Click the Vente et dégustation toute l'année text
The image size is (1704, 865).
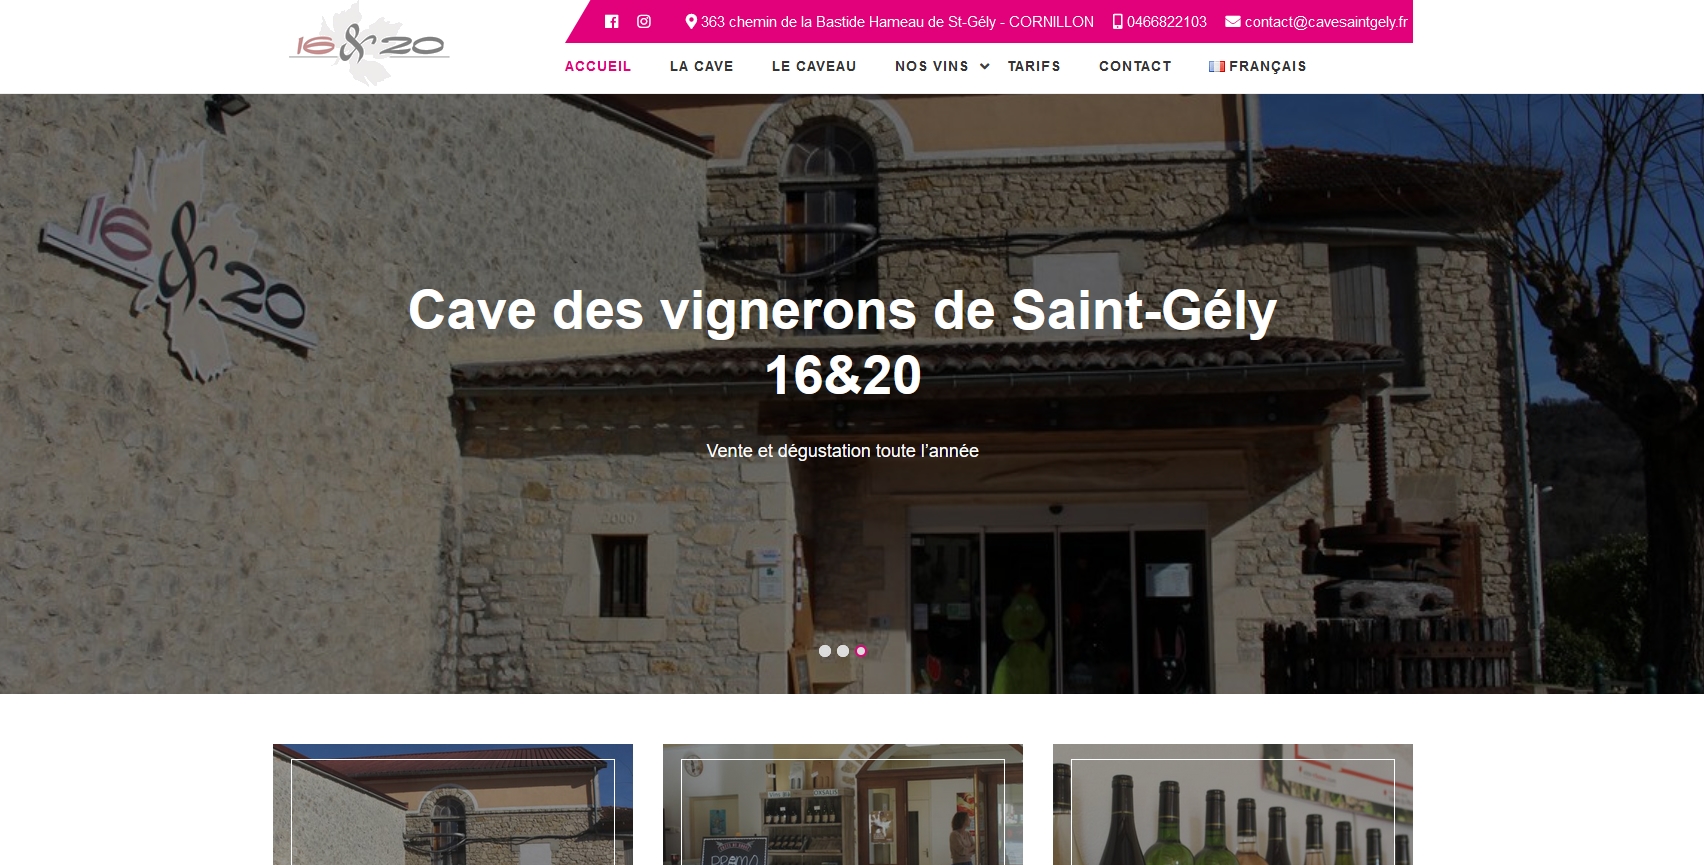(843, 451)
